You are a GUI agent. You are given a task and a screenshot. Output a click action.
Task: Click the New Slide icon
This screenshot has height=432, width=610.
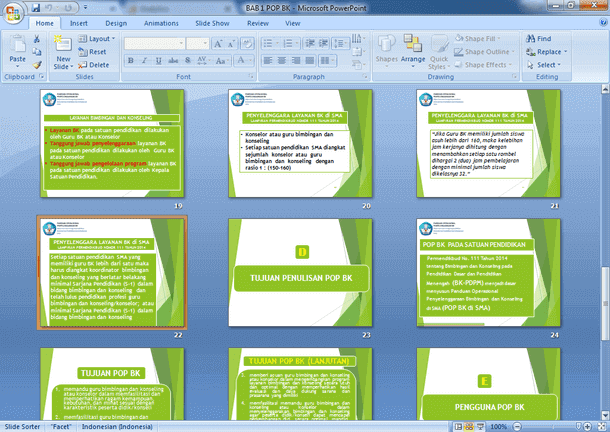(63, 43)
